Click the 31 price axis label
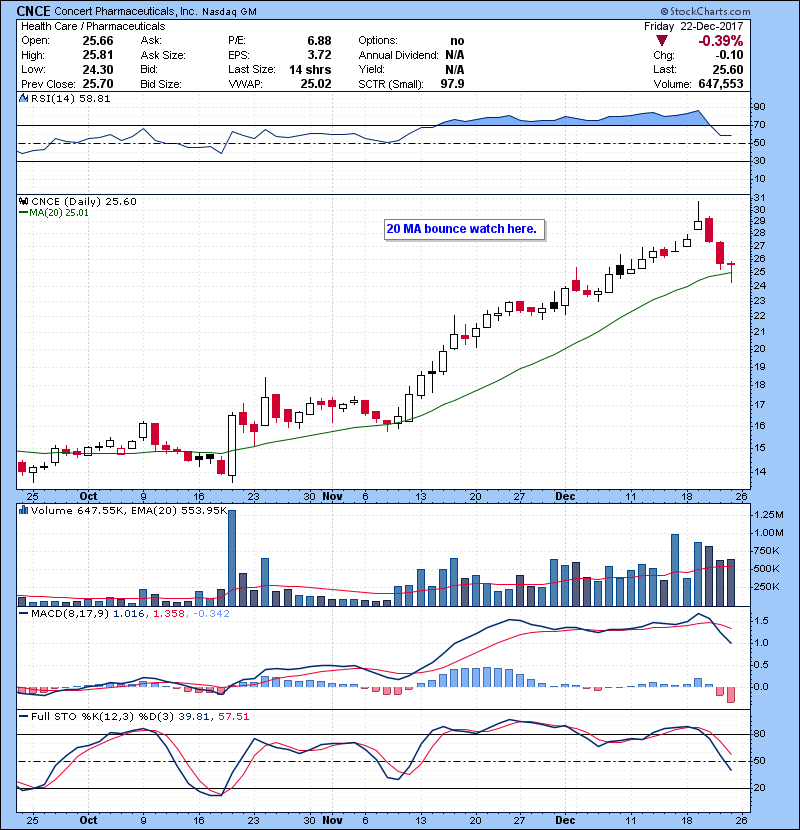The height and width of the screenshot is (830, 800). coord(759,198)
